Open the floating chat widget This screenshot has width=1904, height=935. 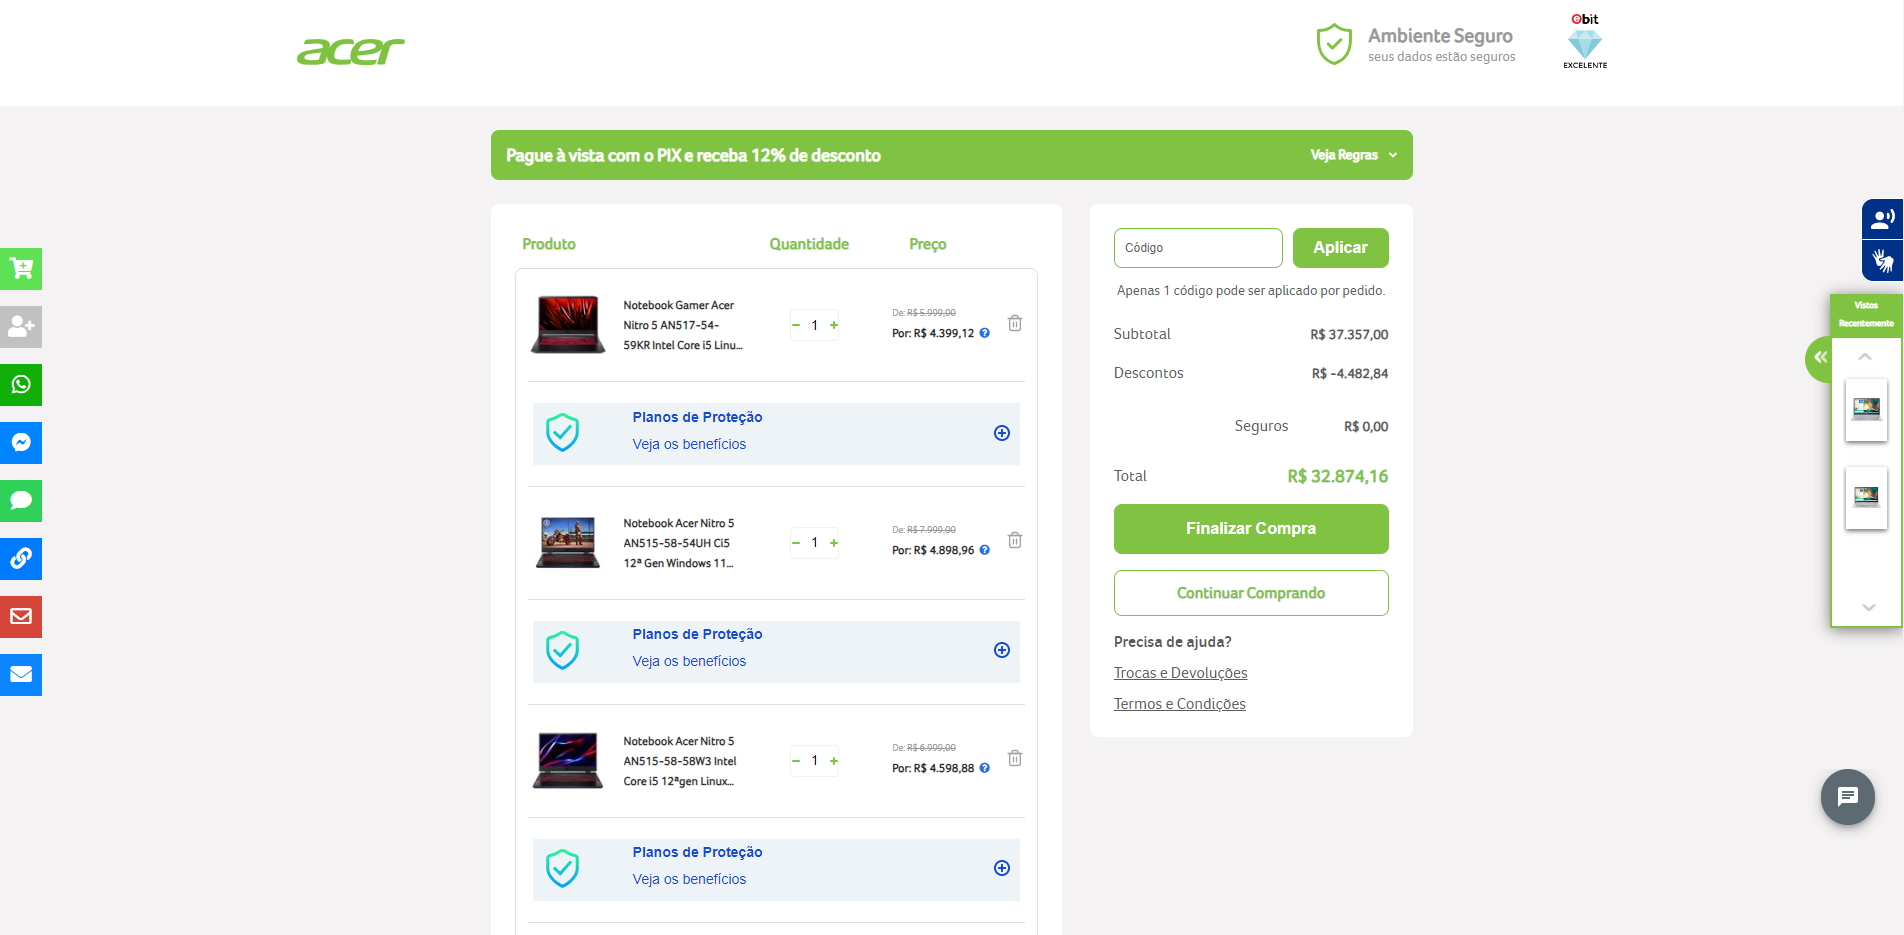(1848, 797)
